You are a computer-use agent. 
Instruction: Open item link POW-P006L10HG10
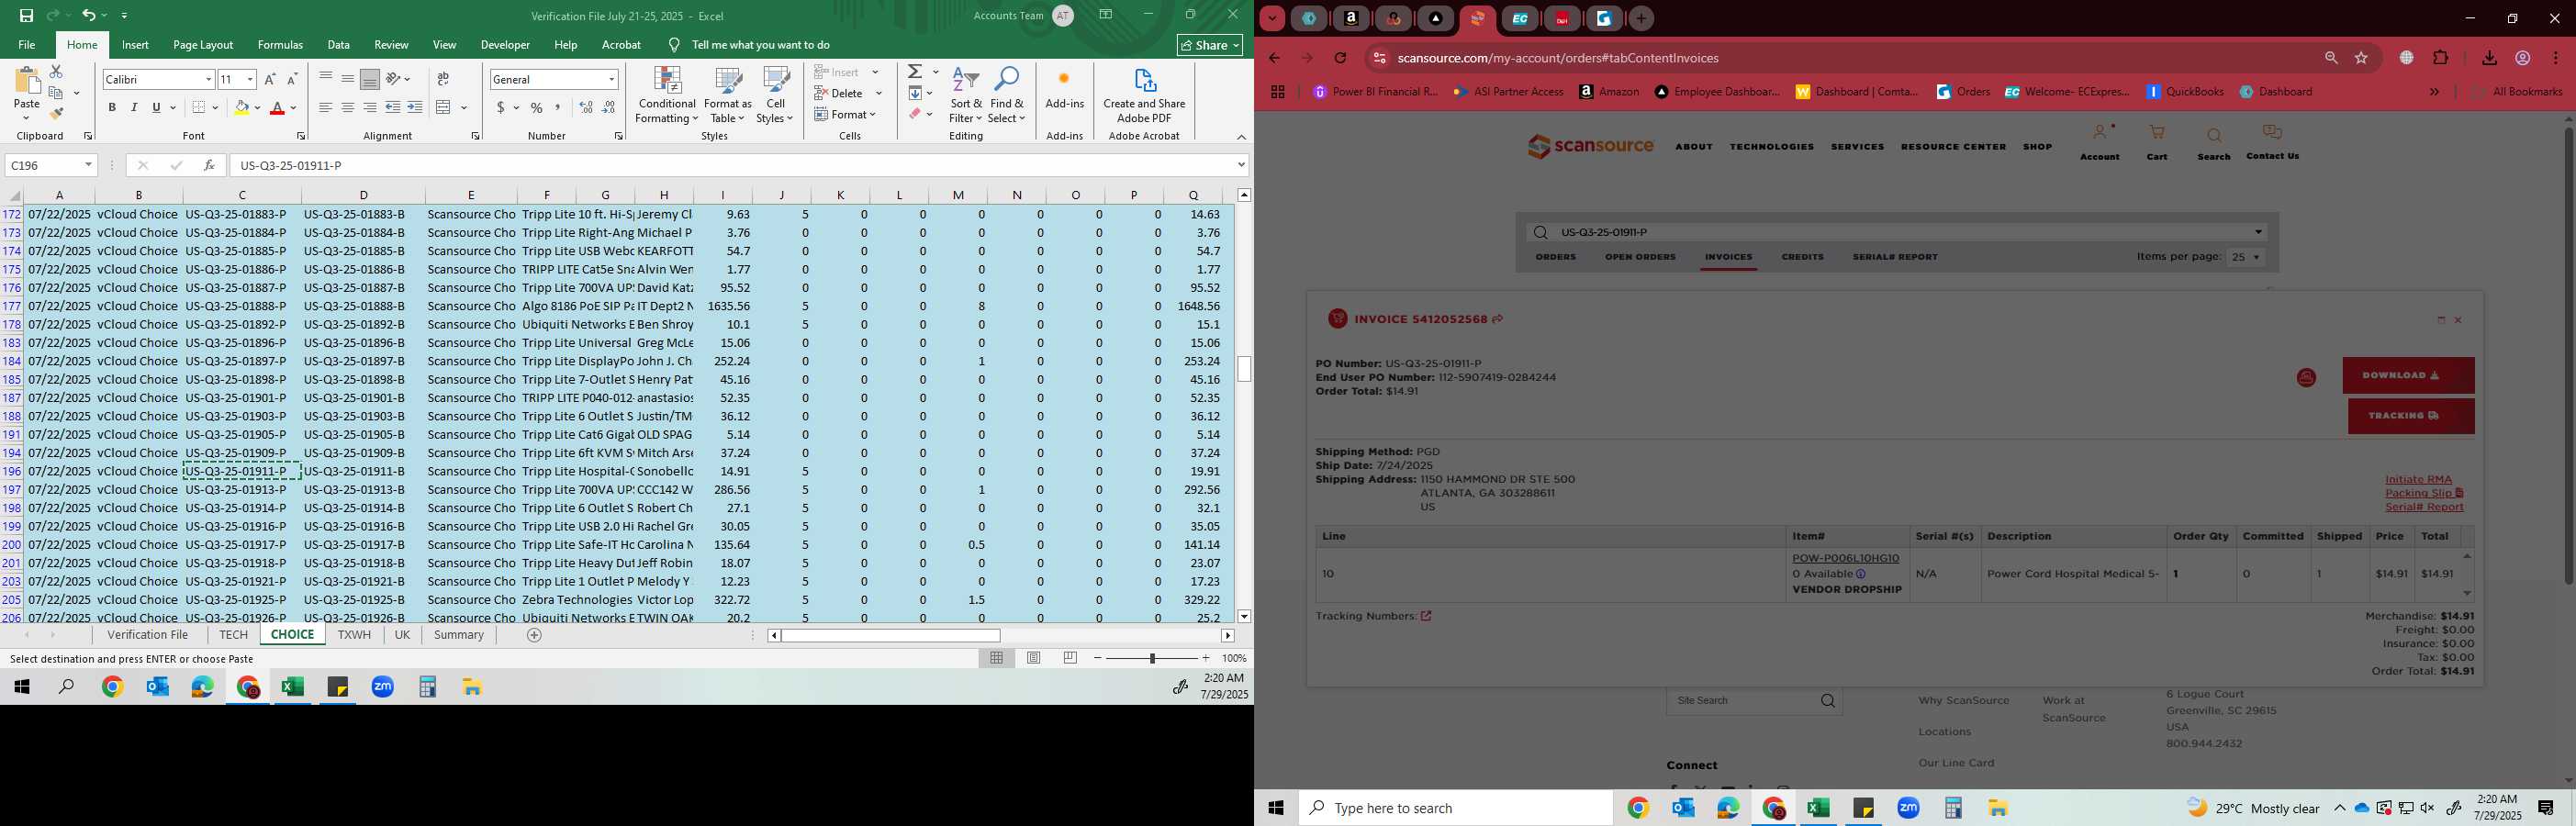click(1845, 558)
